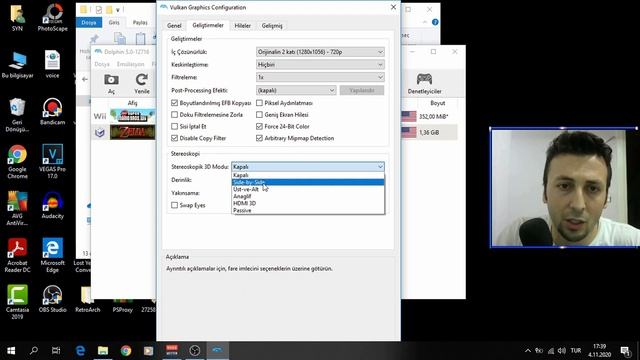The image size is (640, 360).
Task: Open Chrome from the taskbar
Action: 126,350
